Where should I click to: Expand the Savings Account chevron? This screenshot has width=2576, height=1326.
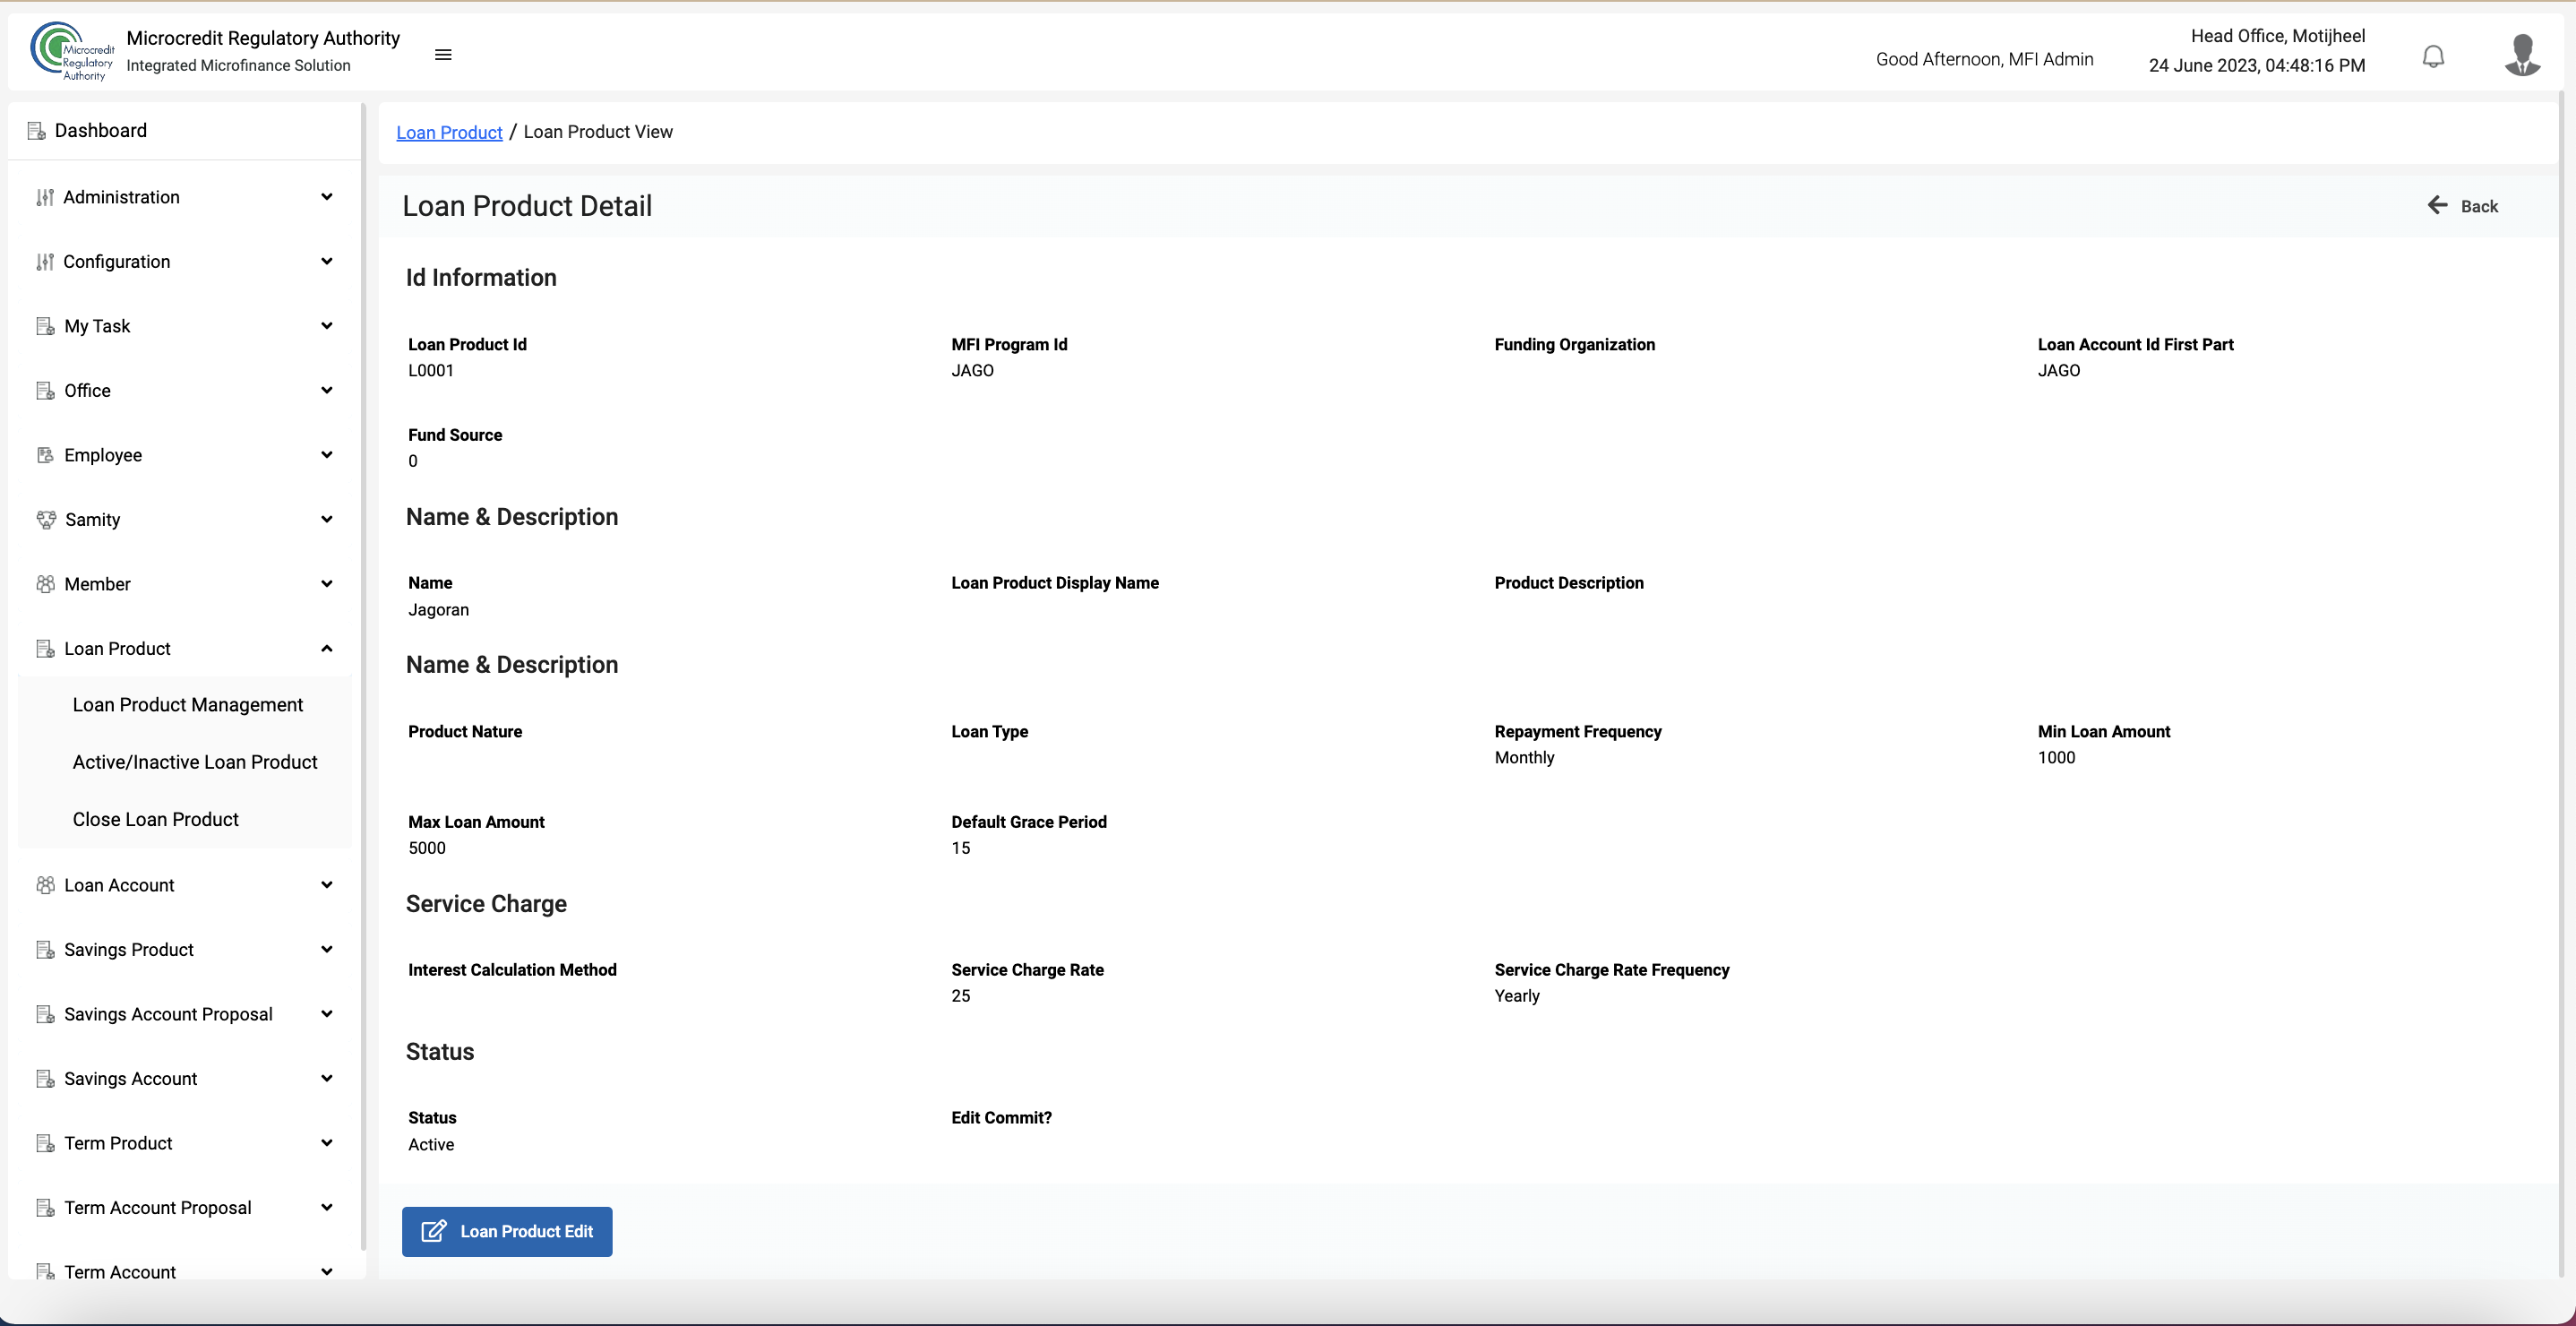coord(326,1078)
